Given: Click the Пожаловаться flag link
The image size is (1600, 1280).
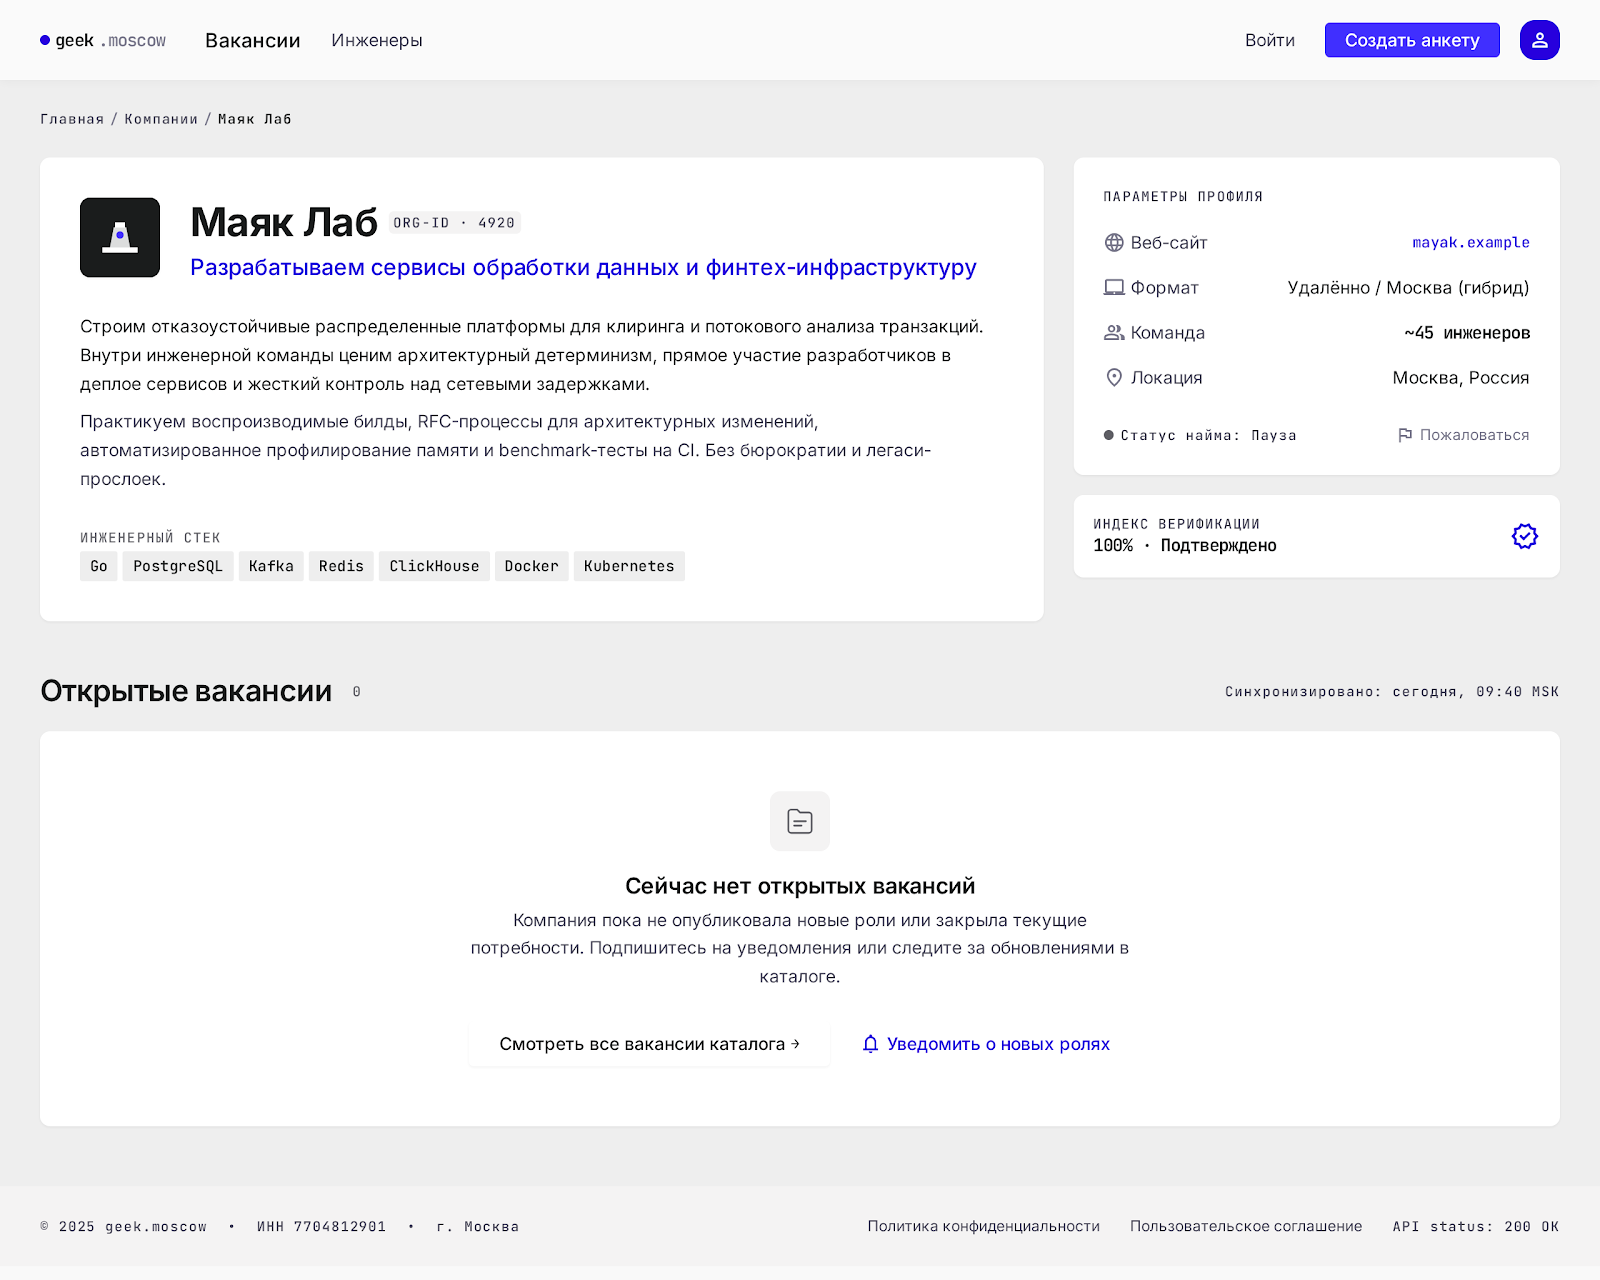Looking at the screenshot, I should 1463,435.
